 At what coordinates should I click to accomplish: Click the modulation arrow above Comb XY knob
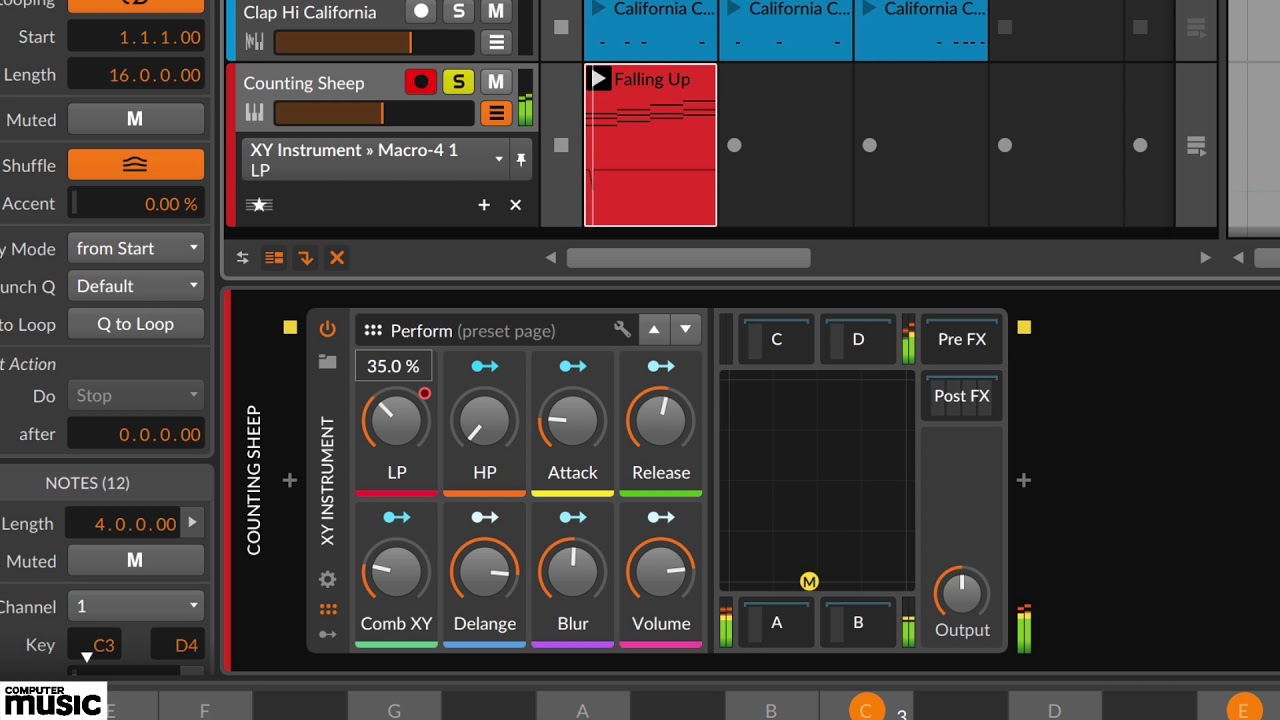click(396, 517)
